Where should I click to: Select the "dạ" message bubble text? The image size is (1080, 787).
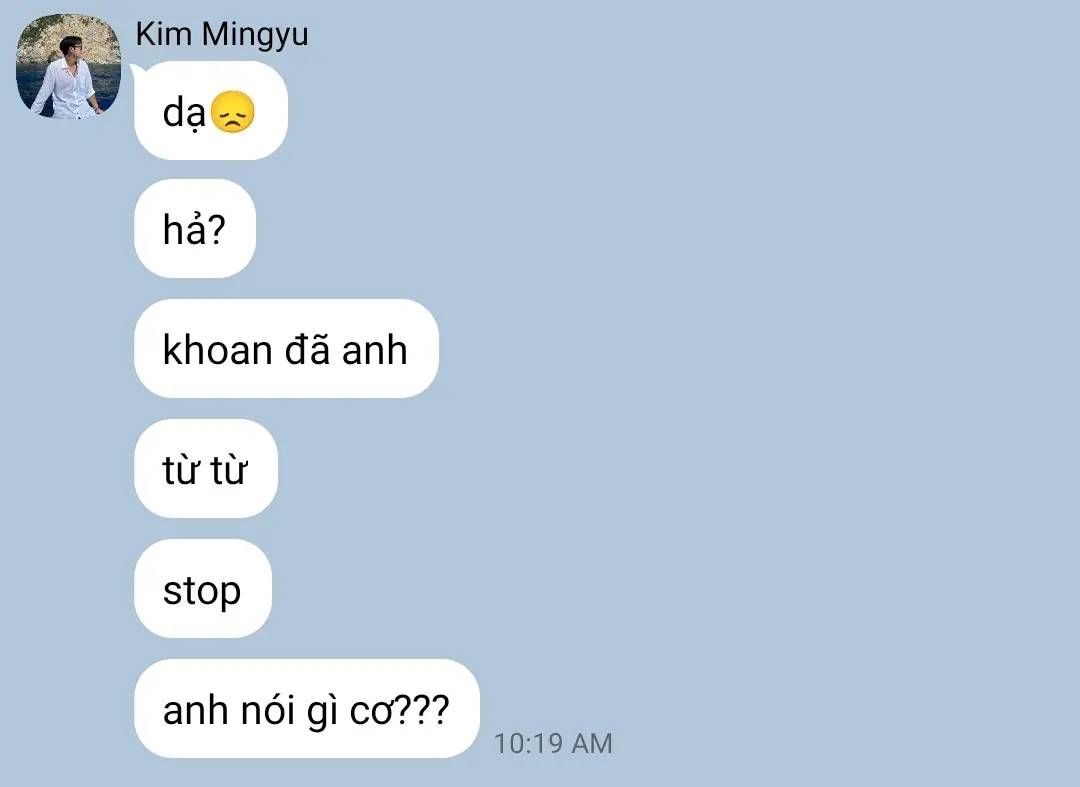184,112
